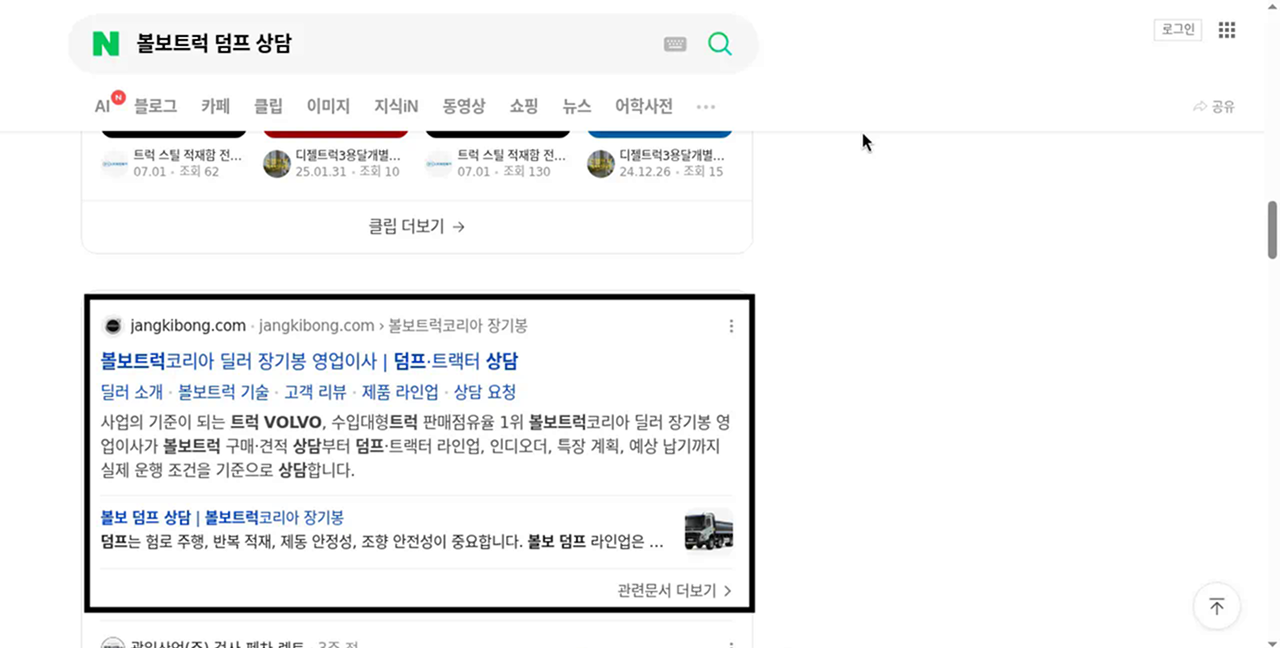Switch to the 카페 tab
The width and height of the screenshot is (1280, 648).
tap(215, 106)
